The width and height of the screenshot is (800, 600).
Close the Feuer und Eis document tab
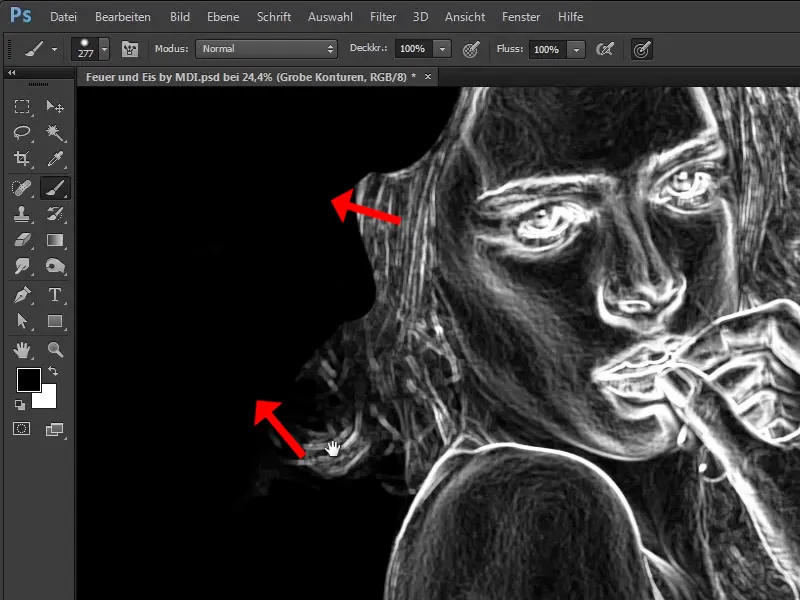pyautogui.click(x=428, y=77)
